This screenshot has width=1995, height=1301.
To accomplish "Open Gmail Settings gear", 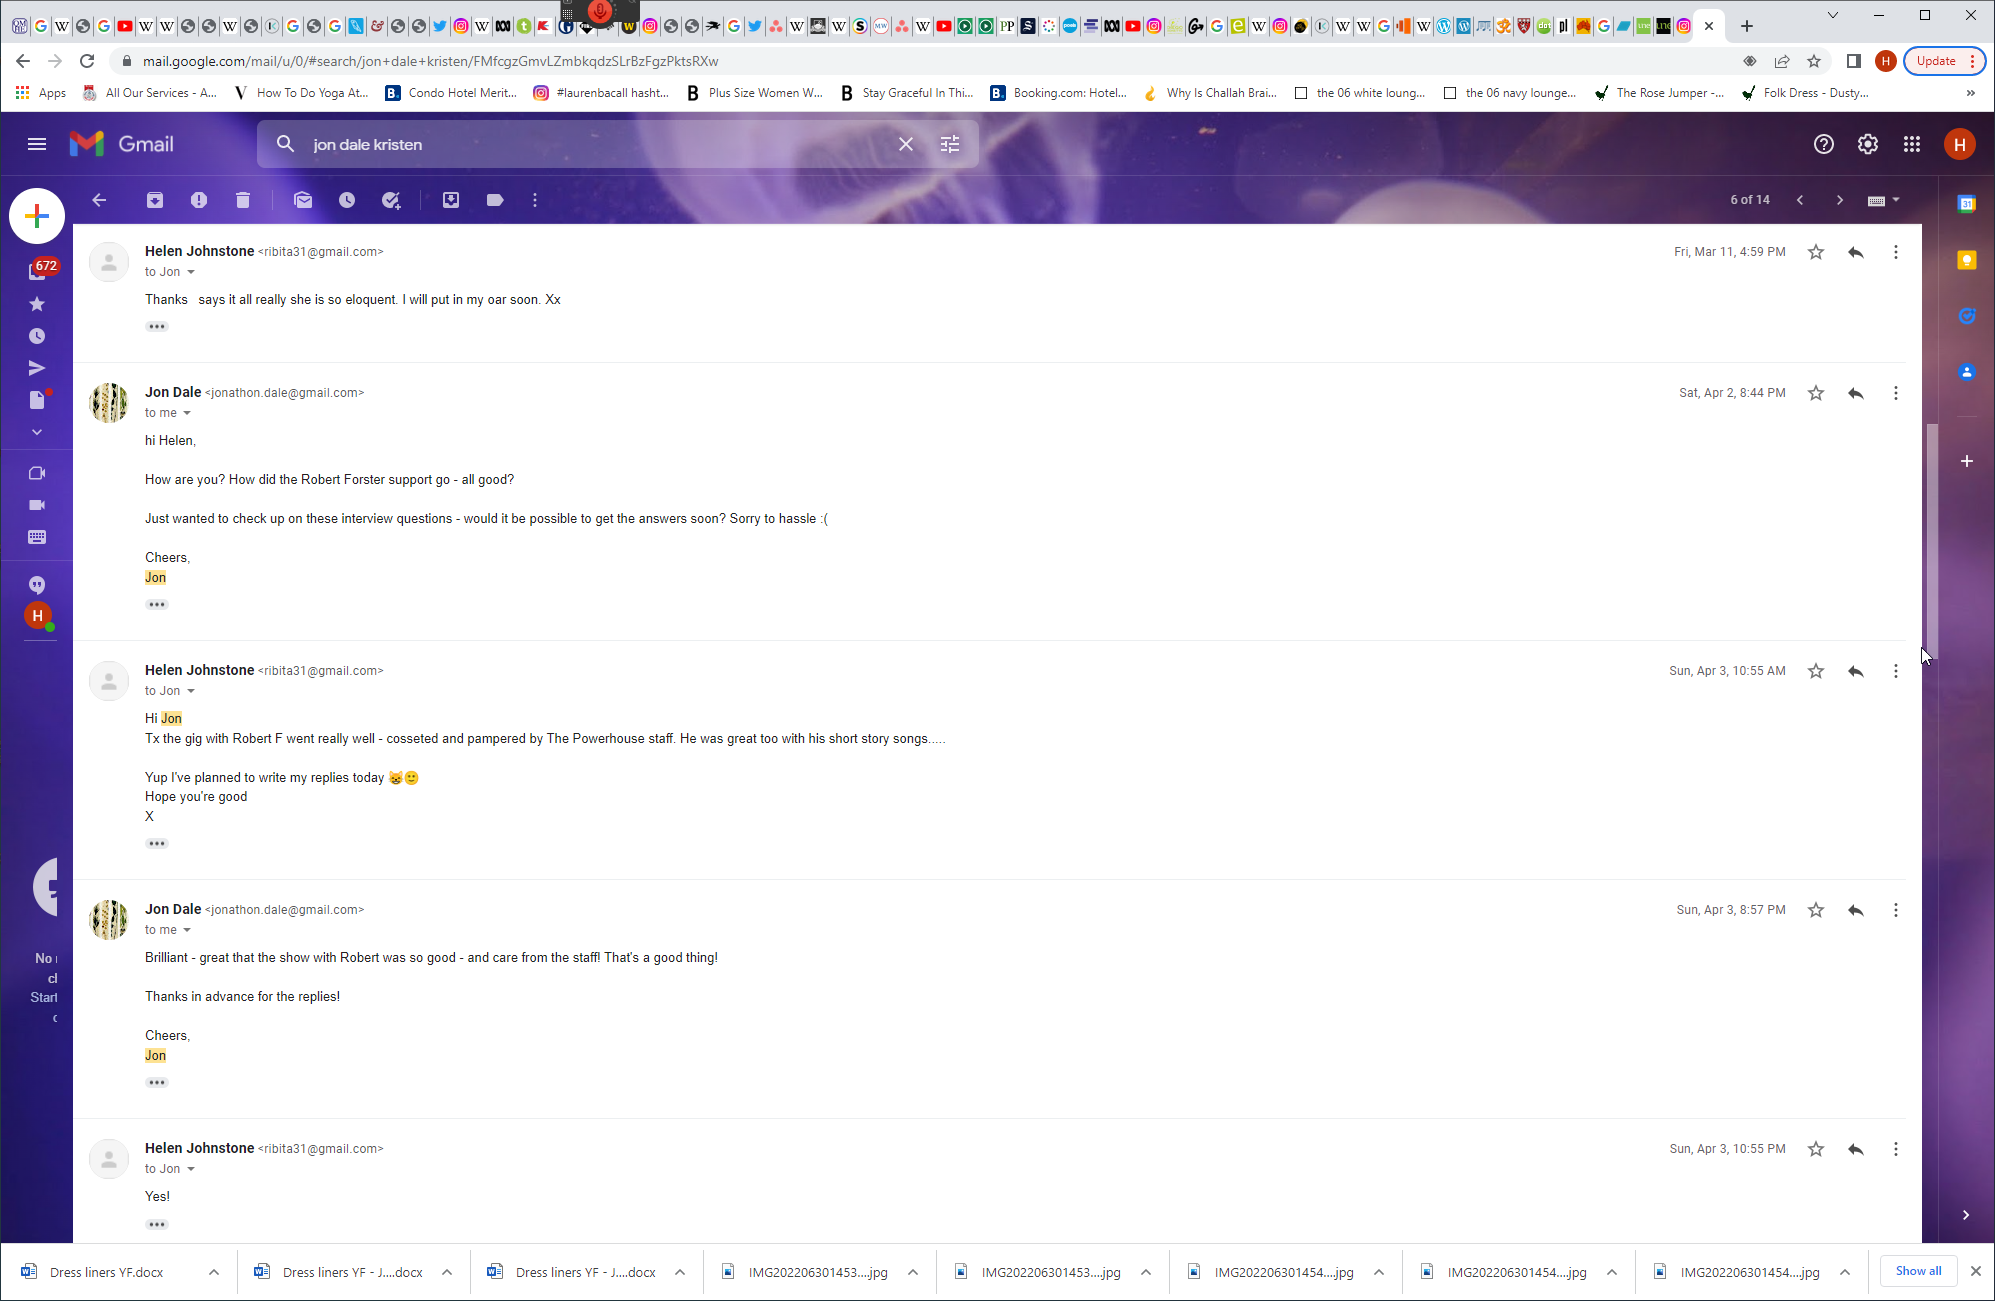I will 1868,144.
